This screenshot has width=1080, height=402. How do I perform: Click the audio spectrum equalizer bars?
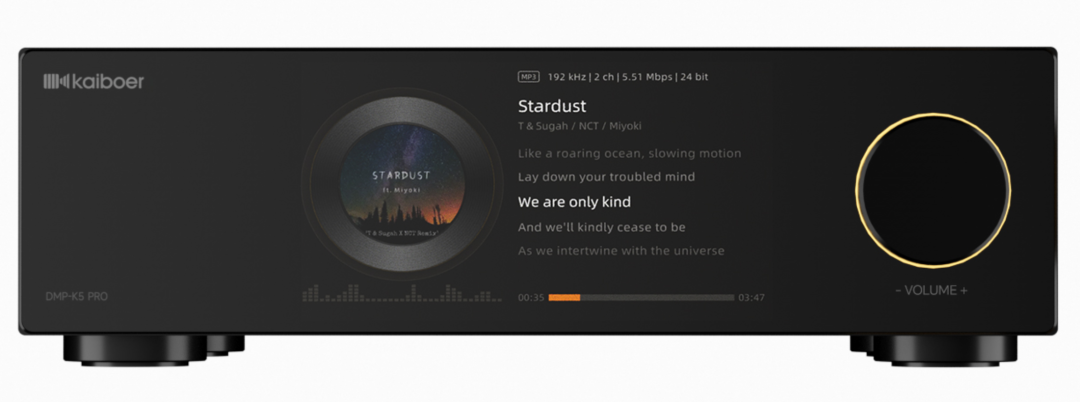402,293
